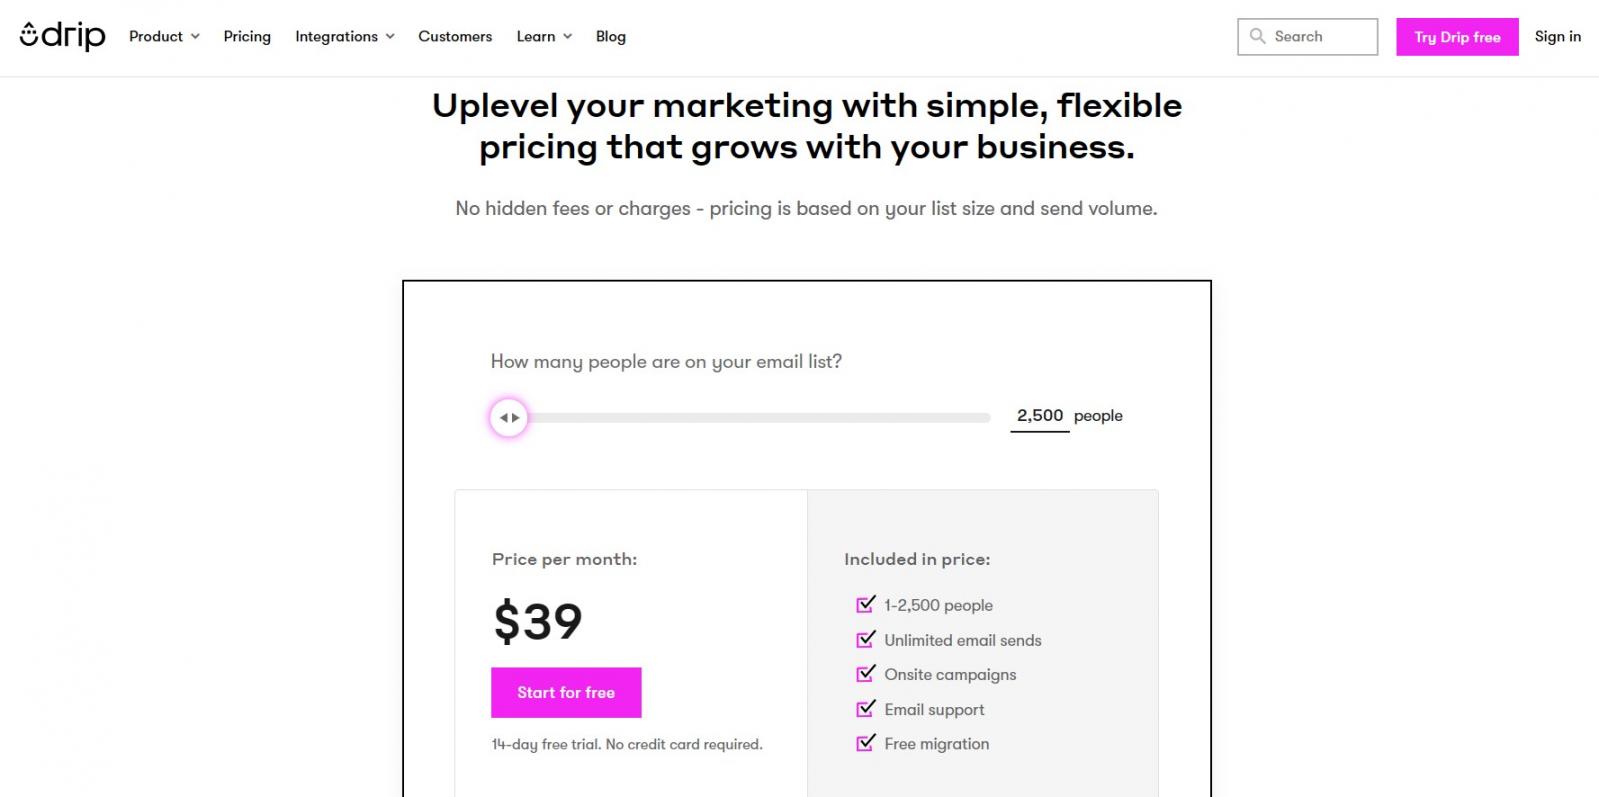Visit the Blog link
This screenshot has width=1599, height=797.
tap(611, 36)
